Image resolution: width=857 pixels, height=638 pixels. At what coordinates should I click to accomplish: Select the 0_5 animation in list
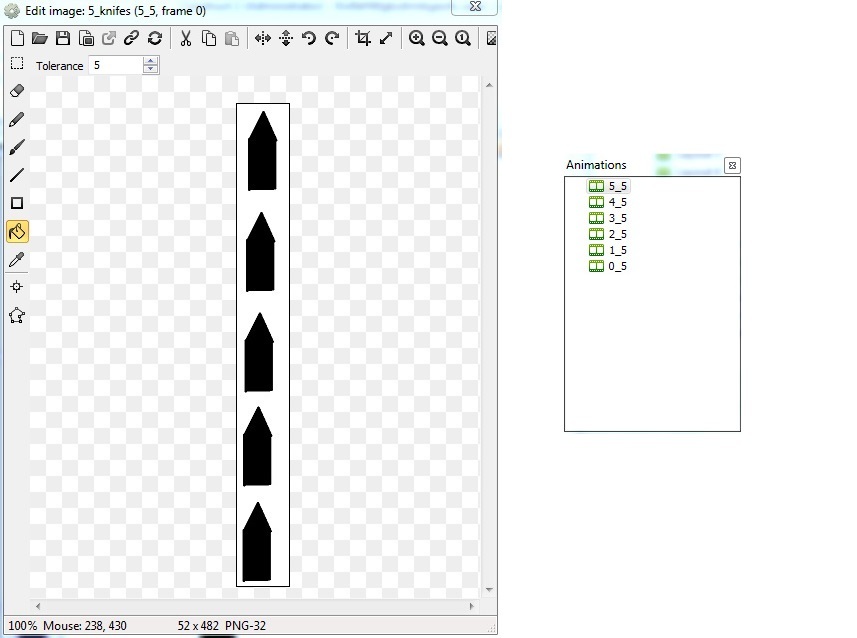[617, 266]
